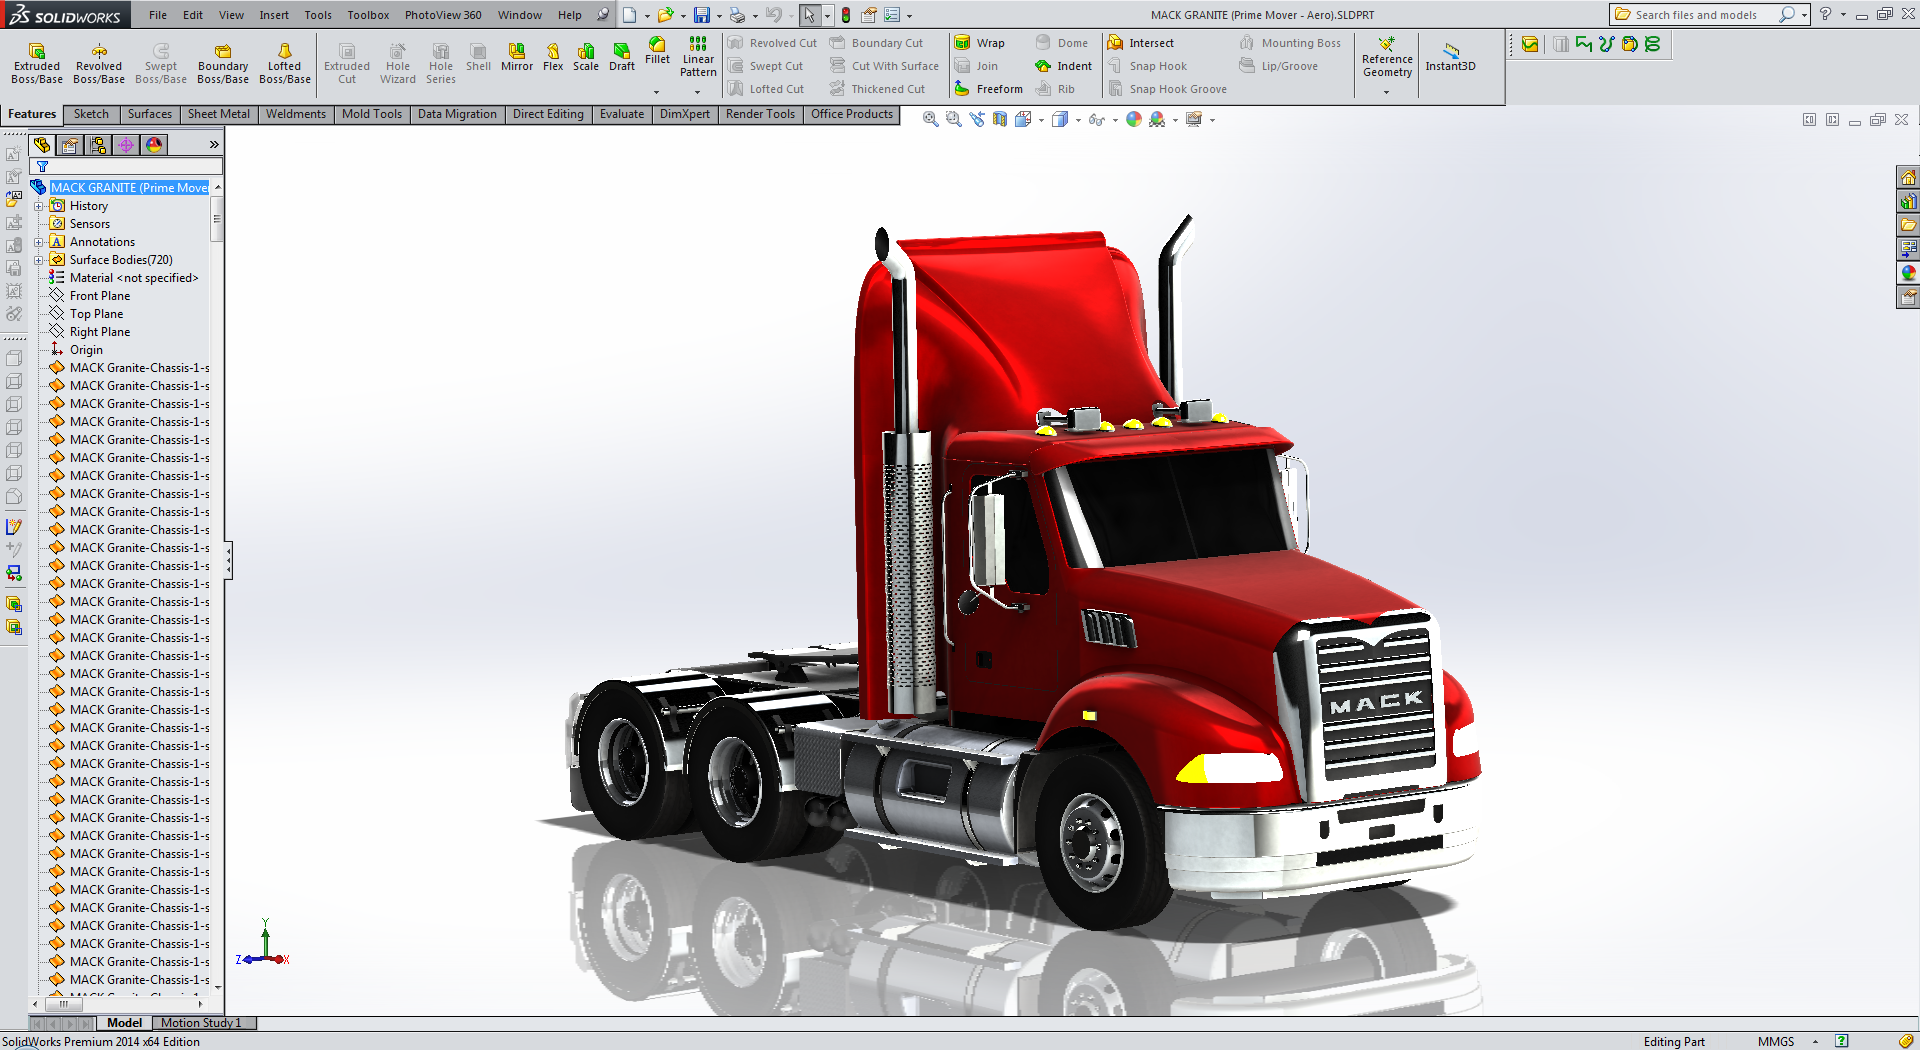The width and height of the screenshot is (1920, 1050).
Task: Switch to the Evaluate tab
Action: point(622,114)
